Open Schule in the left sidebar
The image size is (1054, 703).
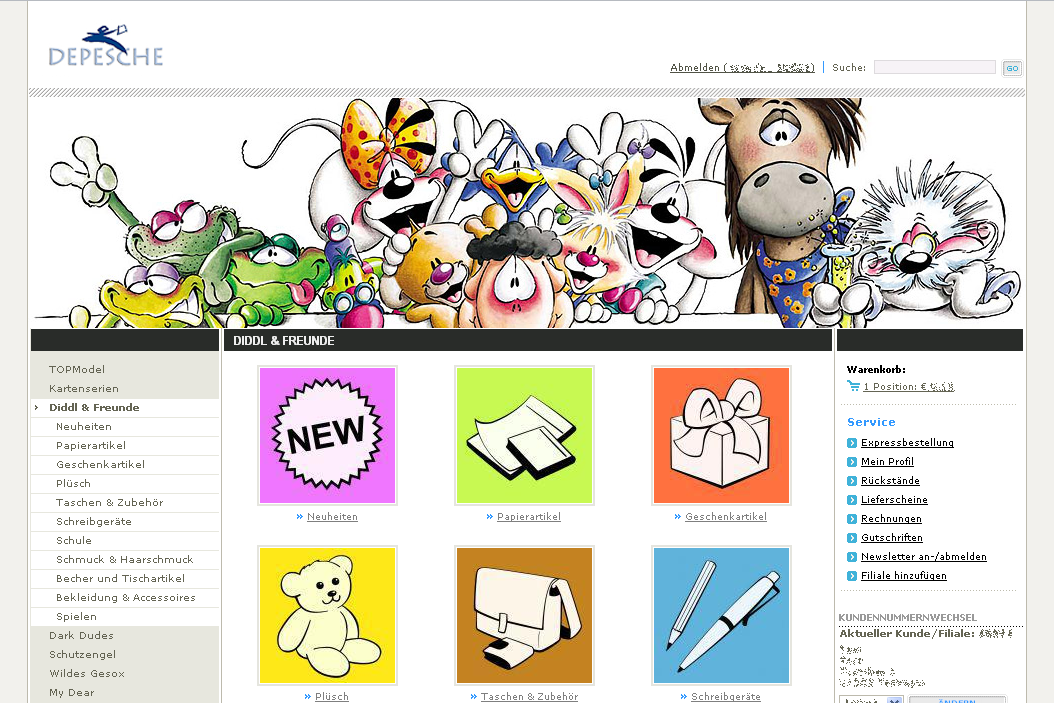coord(74,540)
